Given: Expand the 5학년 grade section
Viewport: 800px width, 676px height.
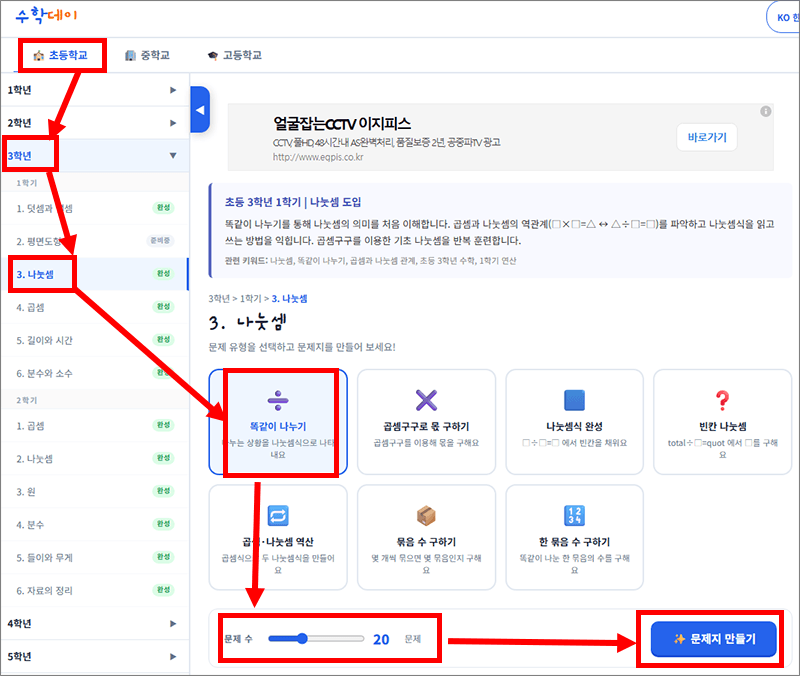Looking at the screenshot, I should pyautogui.click(x=95, y=657).
